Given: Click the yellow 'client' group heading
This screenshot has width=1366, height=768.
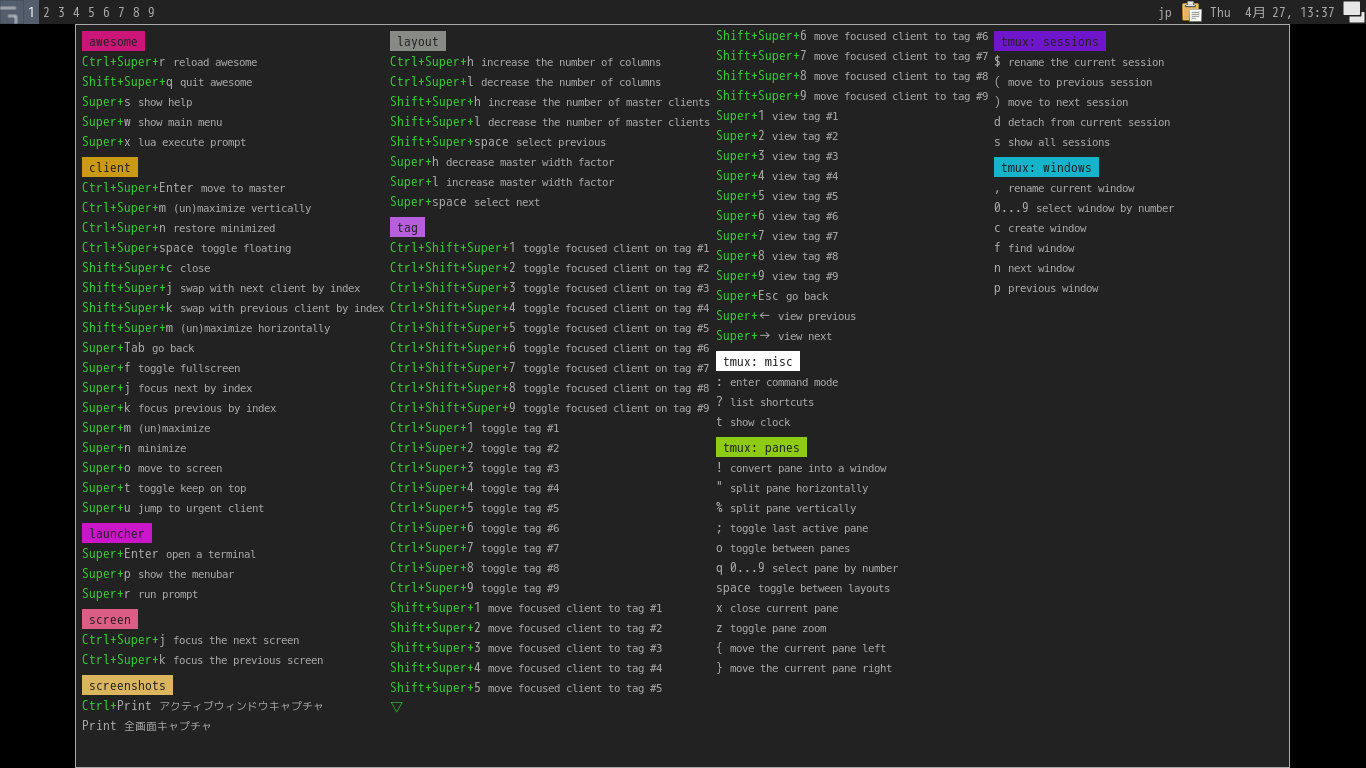Looking at the screenshot, I should pyautogui.click(x=110, y=167).
